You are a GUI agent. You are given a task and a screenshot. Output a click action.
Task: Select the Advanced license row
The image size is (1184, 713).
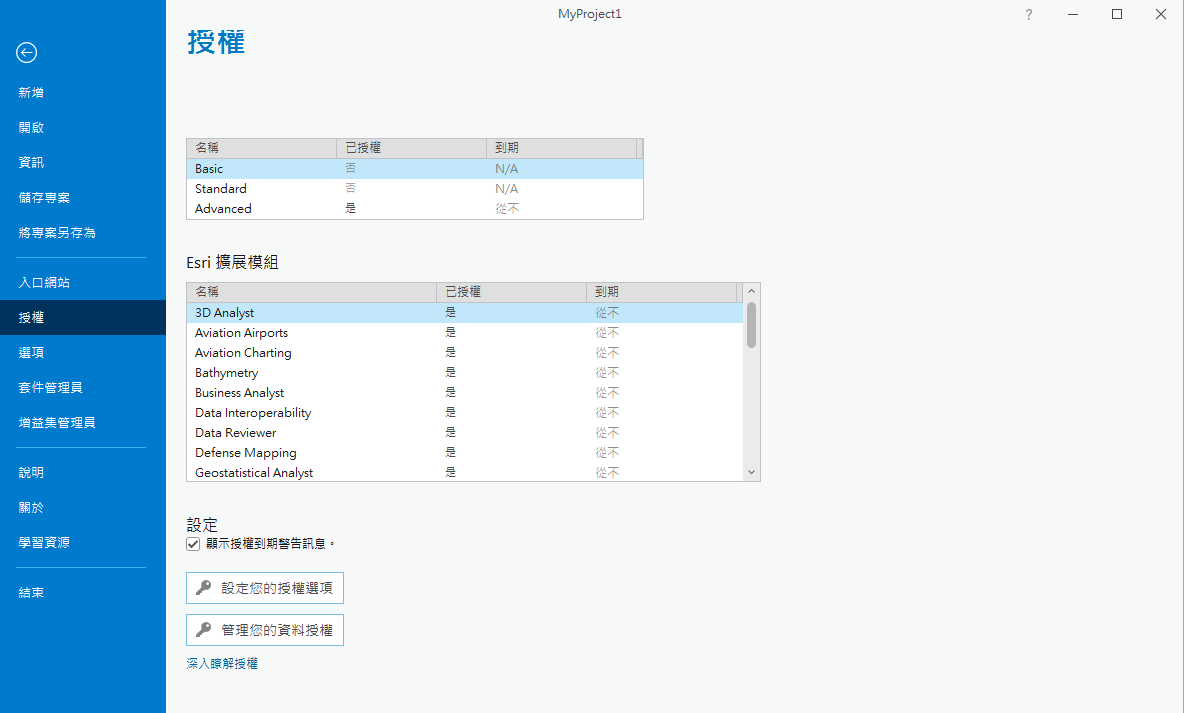pyautogui.click(x=415, y=208)
